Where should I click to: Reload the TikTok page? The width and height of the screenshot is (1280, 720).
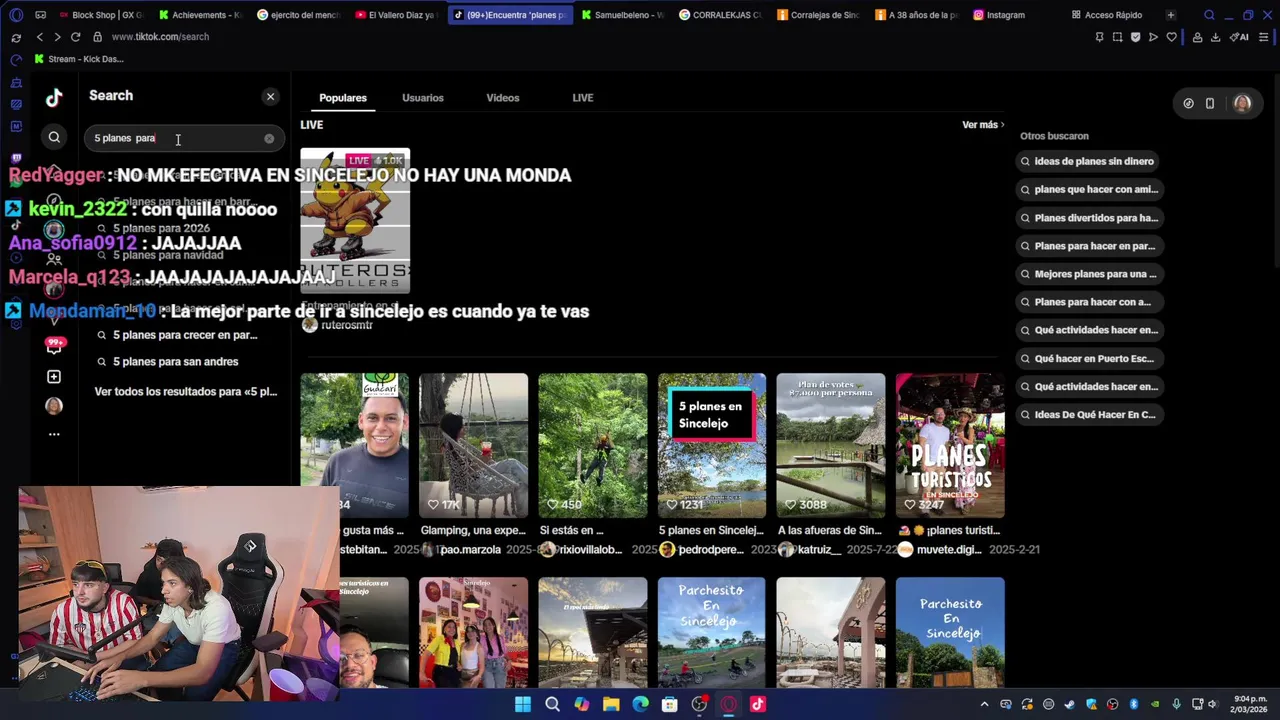pyautogui.click(x=75, y=37)
